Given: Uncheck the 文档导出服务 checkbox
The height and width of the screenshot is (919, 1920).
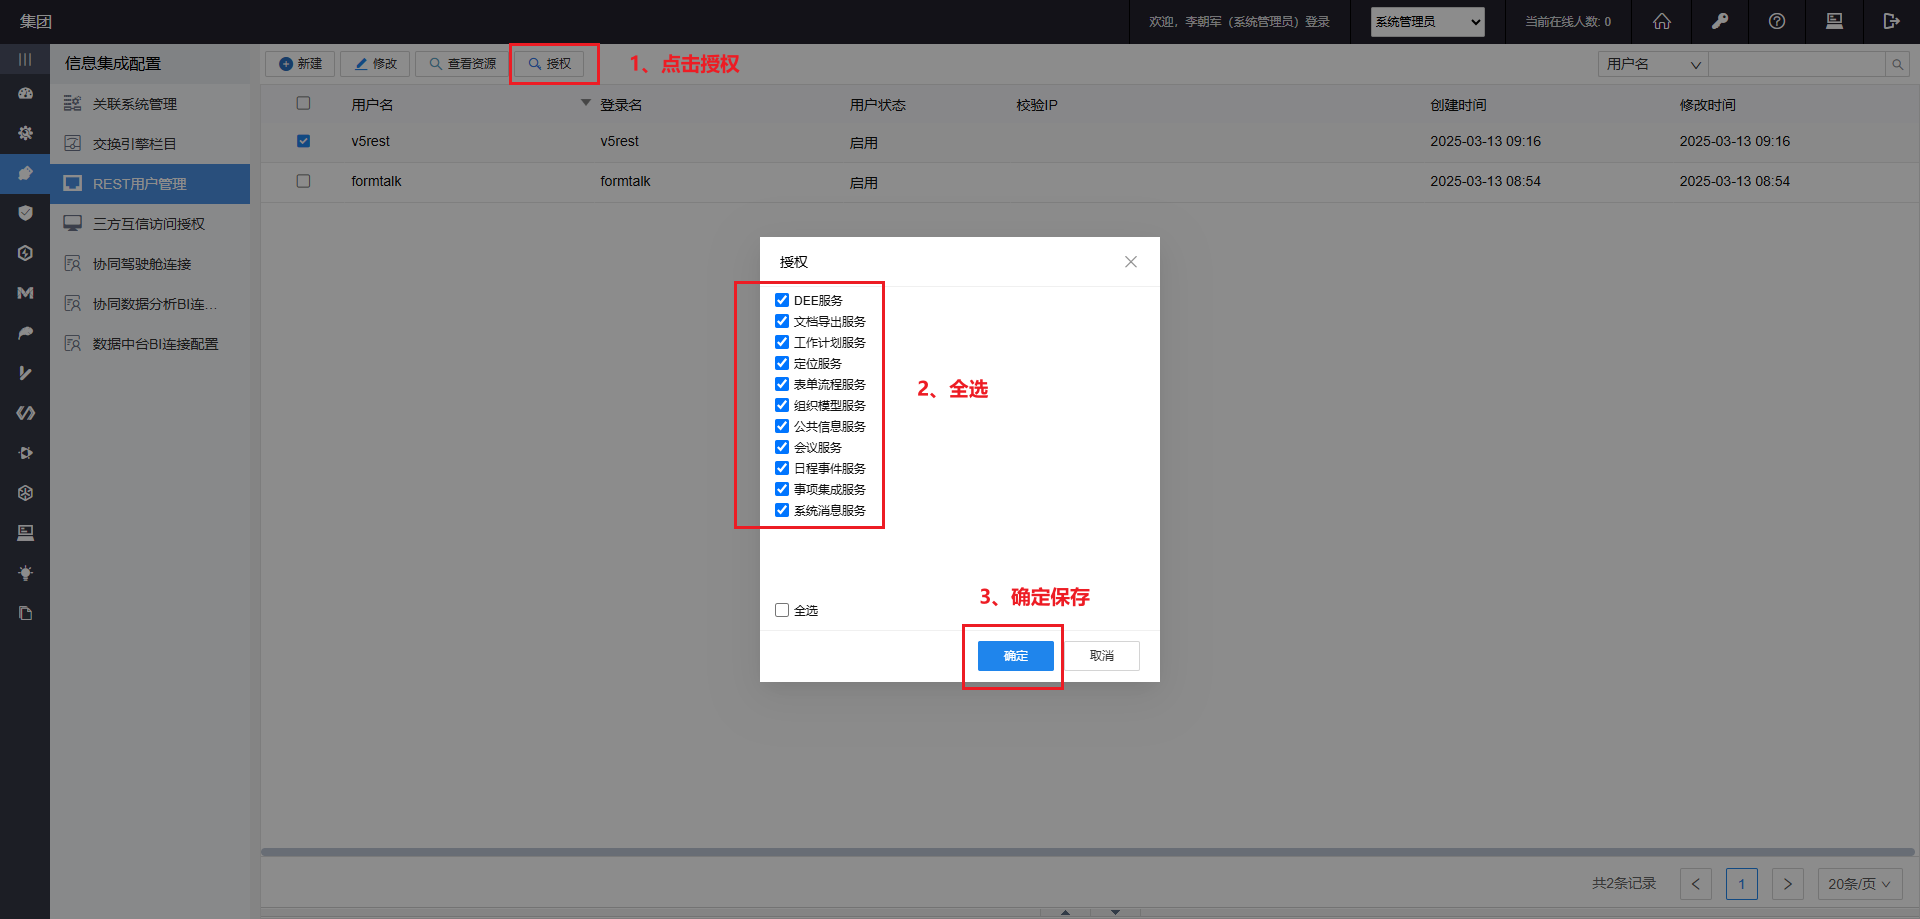Looking at the screenshot, I should [782, 321].
